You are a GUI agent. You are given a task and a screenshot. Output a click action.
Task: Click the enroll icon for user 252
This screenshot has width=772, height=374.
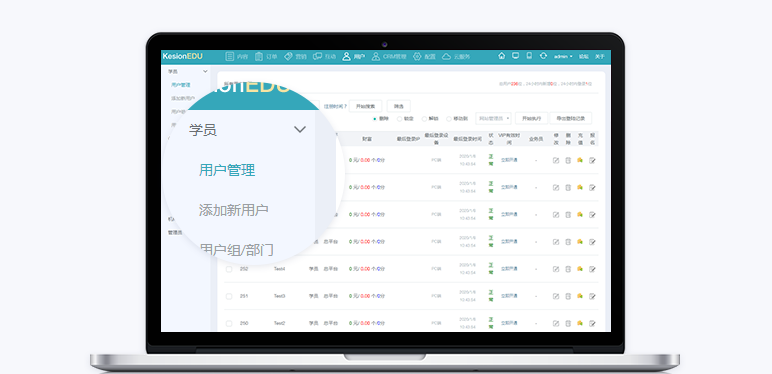592,269
